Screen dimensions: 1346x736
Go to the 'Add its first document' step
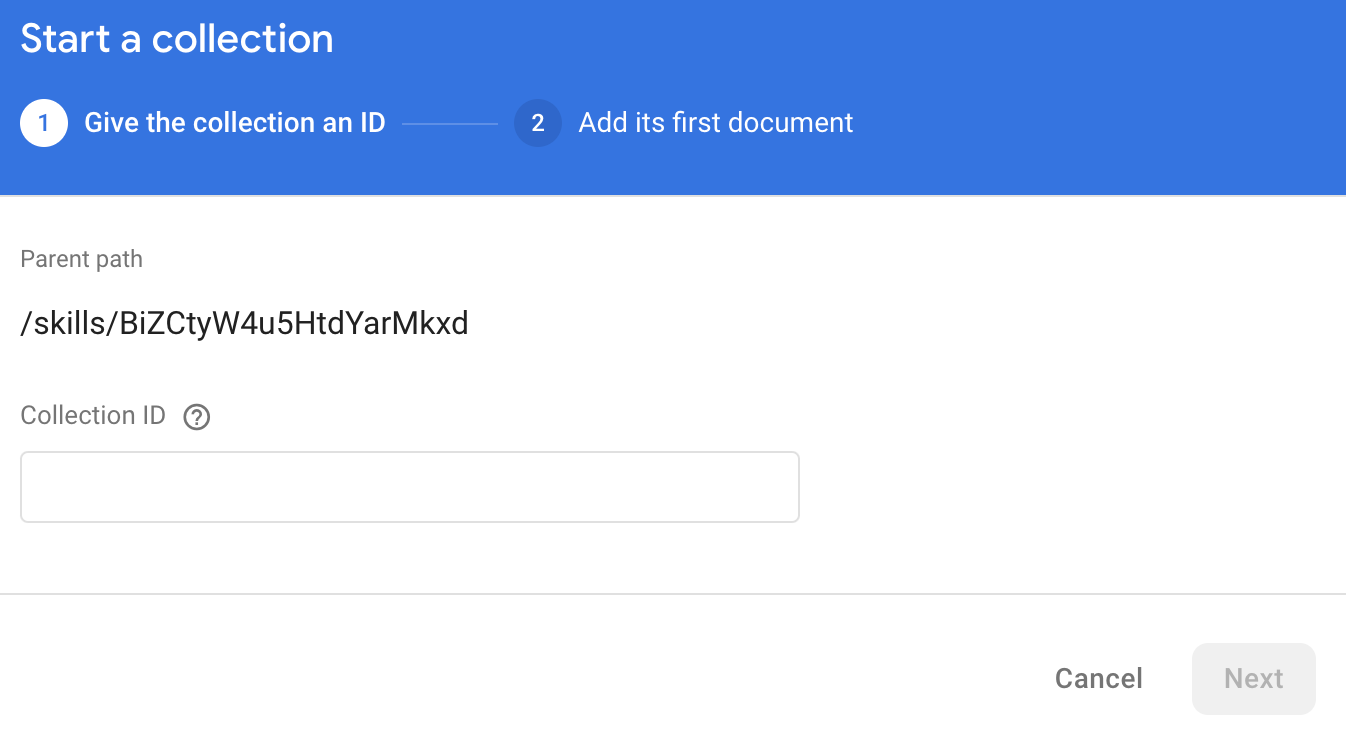coord(715,123)
